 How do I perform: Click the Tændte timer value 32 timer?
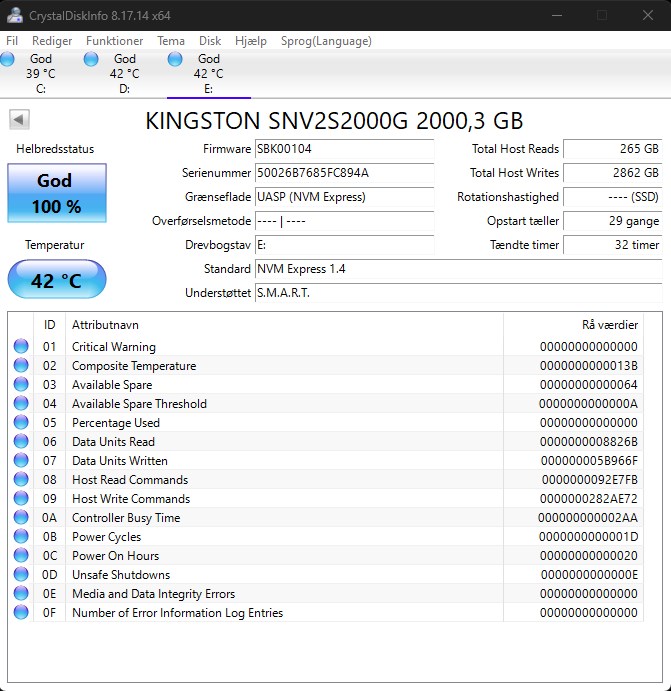[x=612, y=245]
